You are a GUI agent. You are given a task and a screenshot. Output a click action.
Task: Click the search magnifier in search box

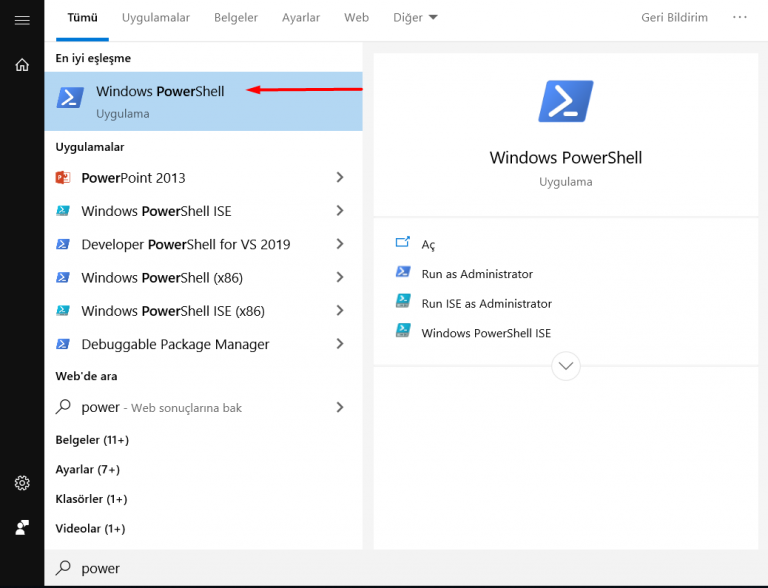(63, 568)
